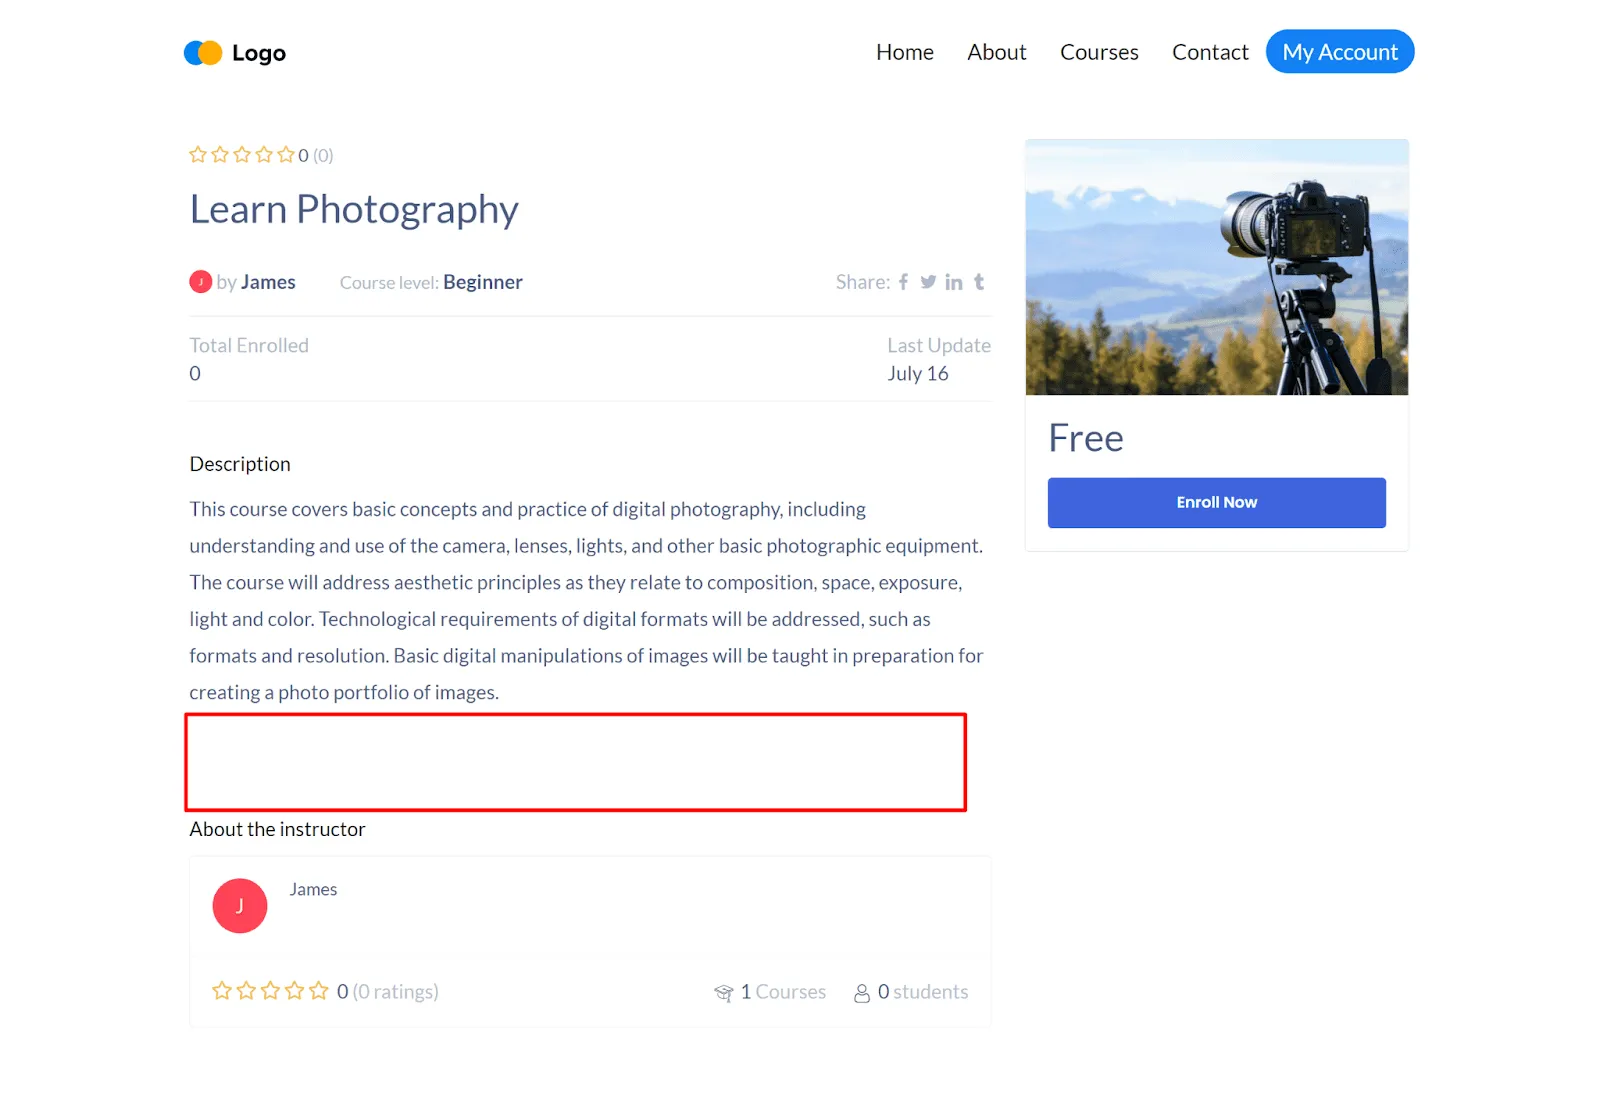Click the site Logo icon
This screenshot has width=1600, height=1119.
(x=203, y=53)
